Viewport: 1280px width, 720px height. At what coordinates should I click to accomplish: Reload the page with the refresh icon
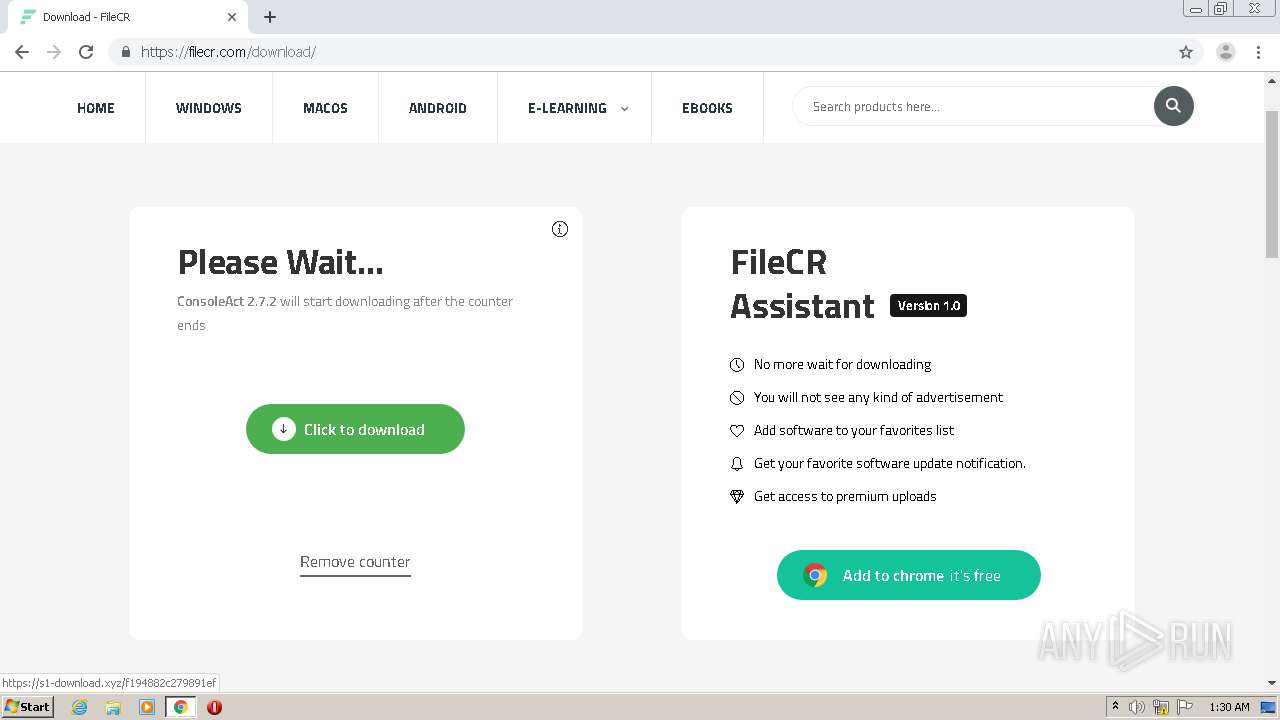[86, 52]
